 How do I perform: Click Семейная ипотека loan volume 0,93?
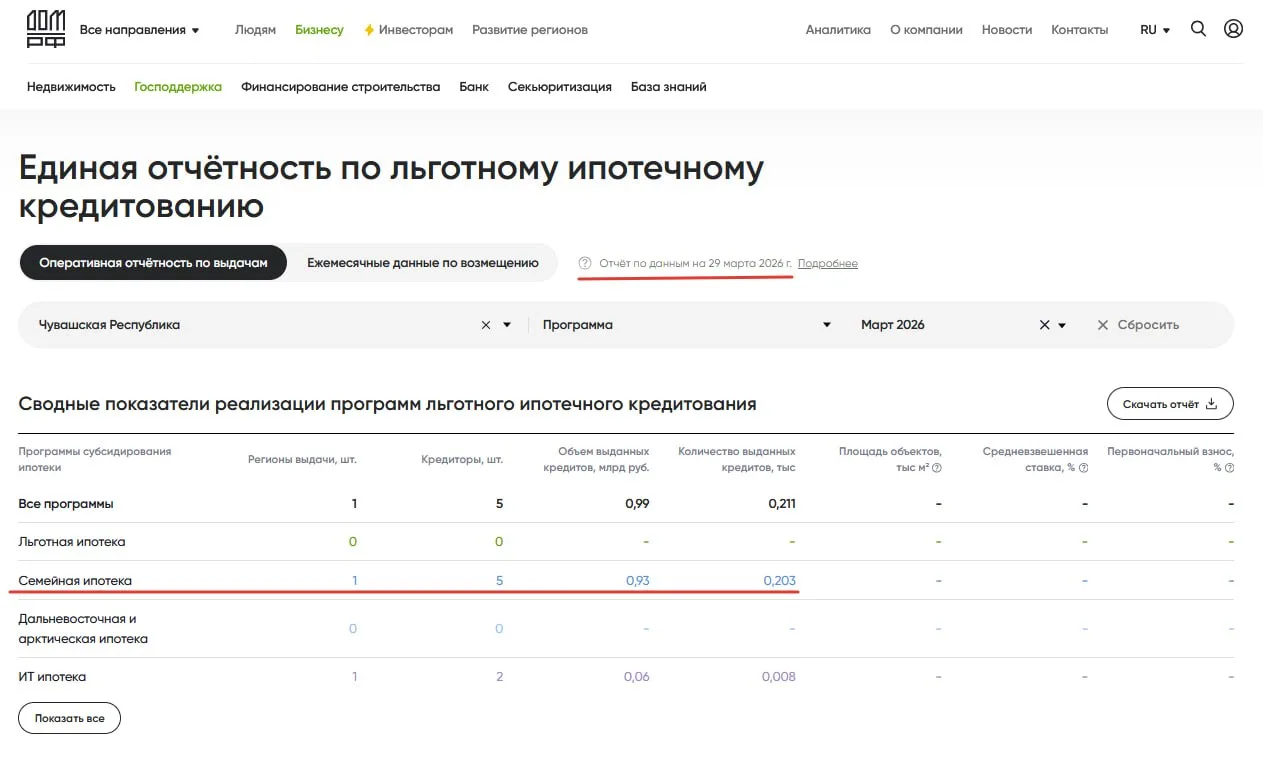(637, 580)
